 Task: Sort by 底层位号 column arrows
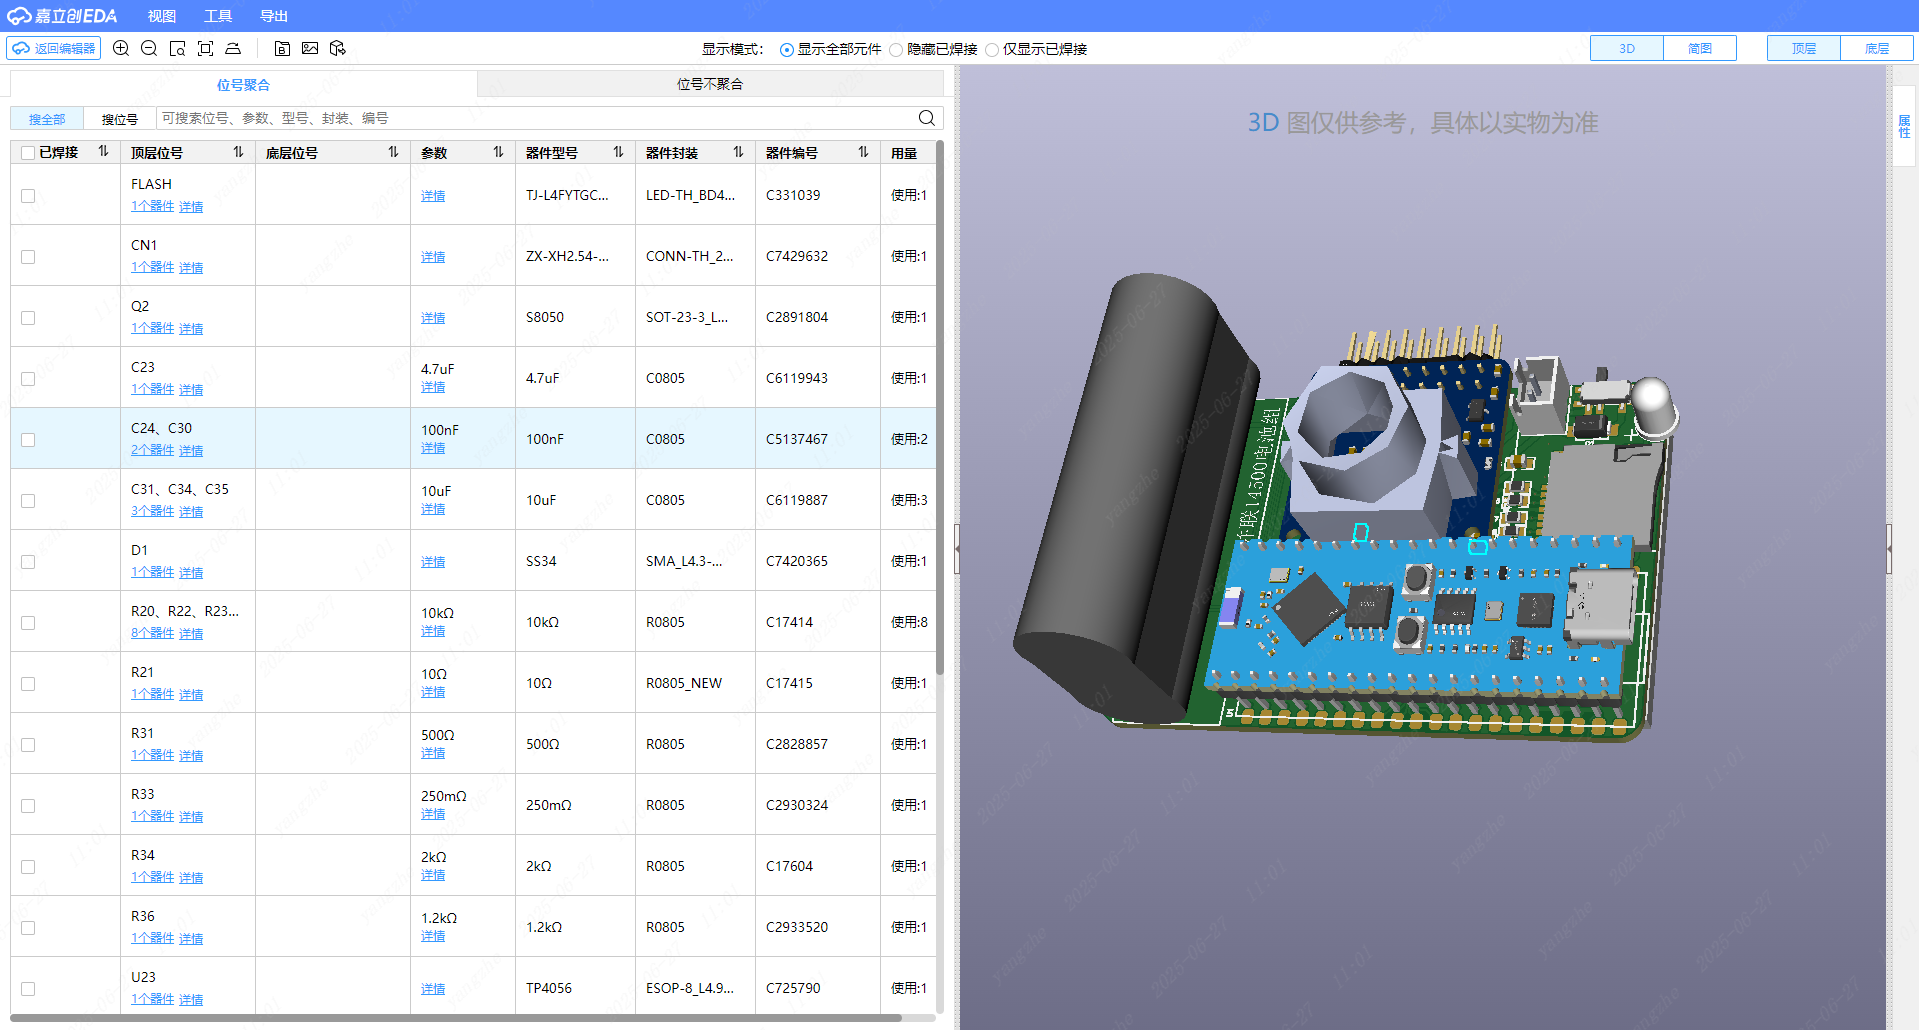pos(393,152)
